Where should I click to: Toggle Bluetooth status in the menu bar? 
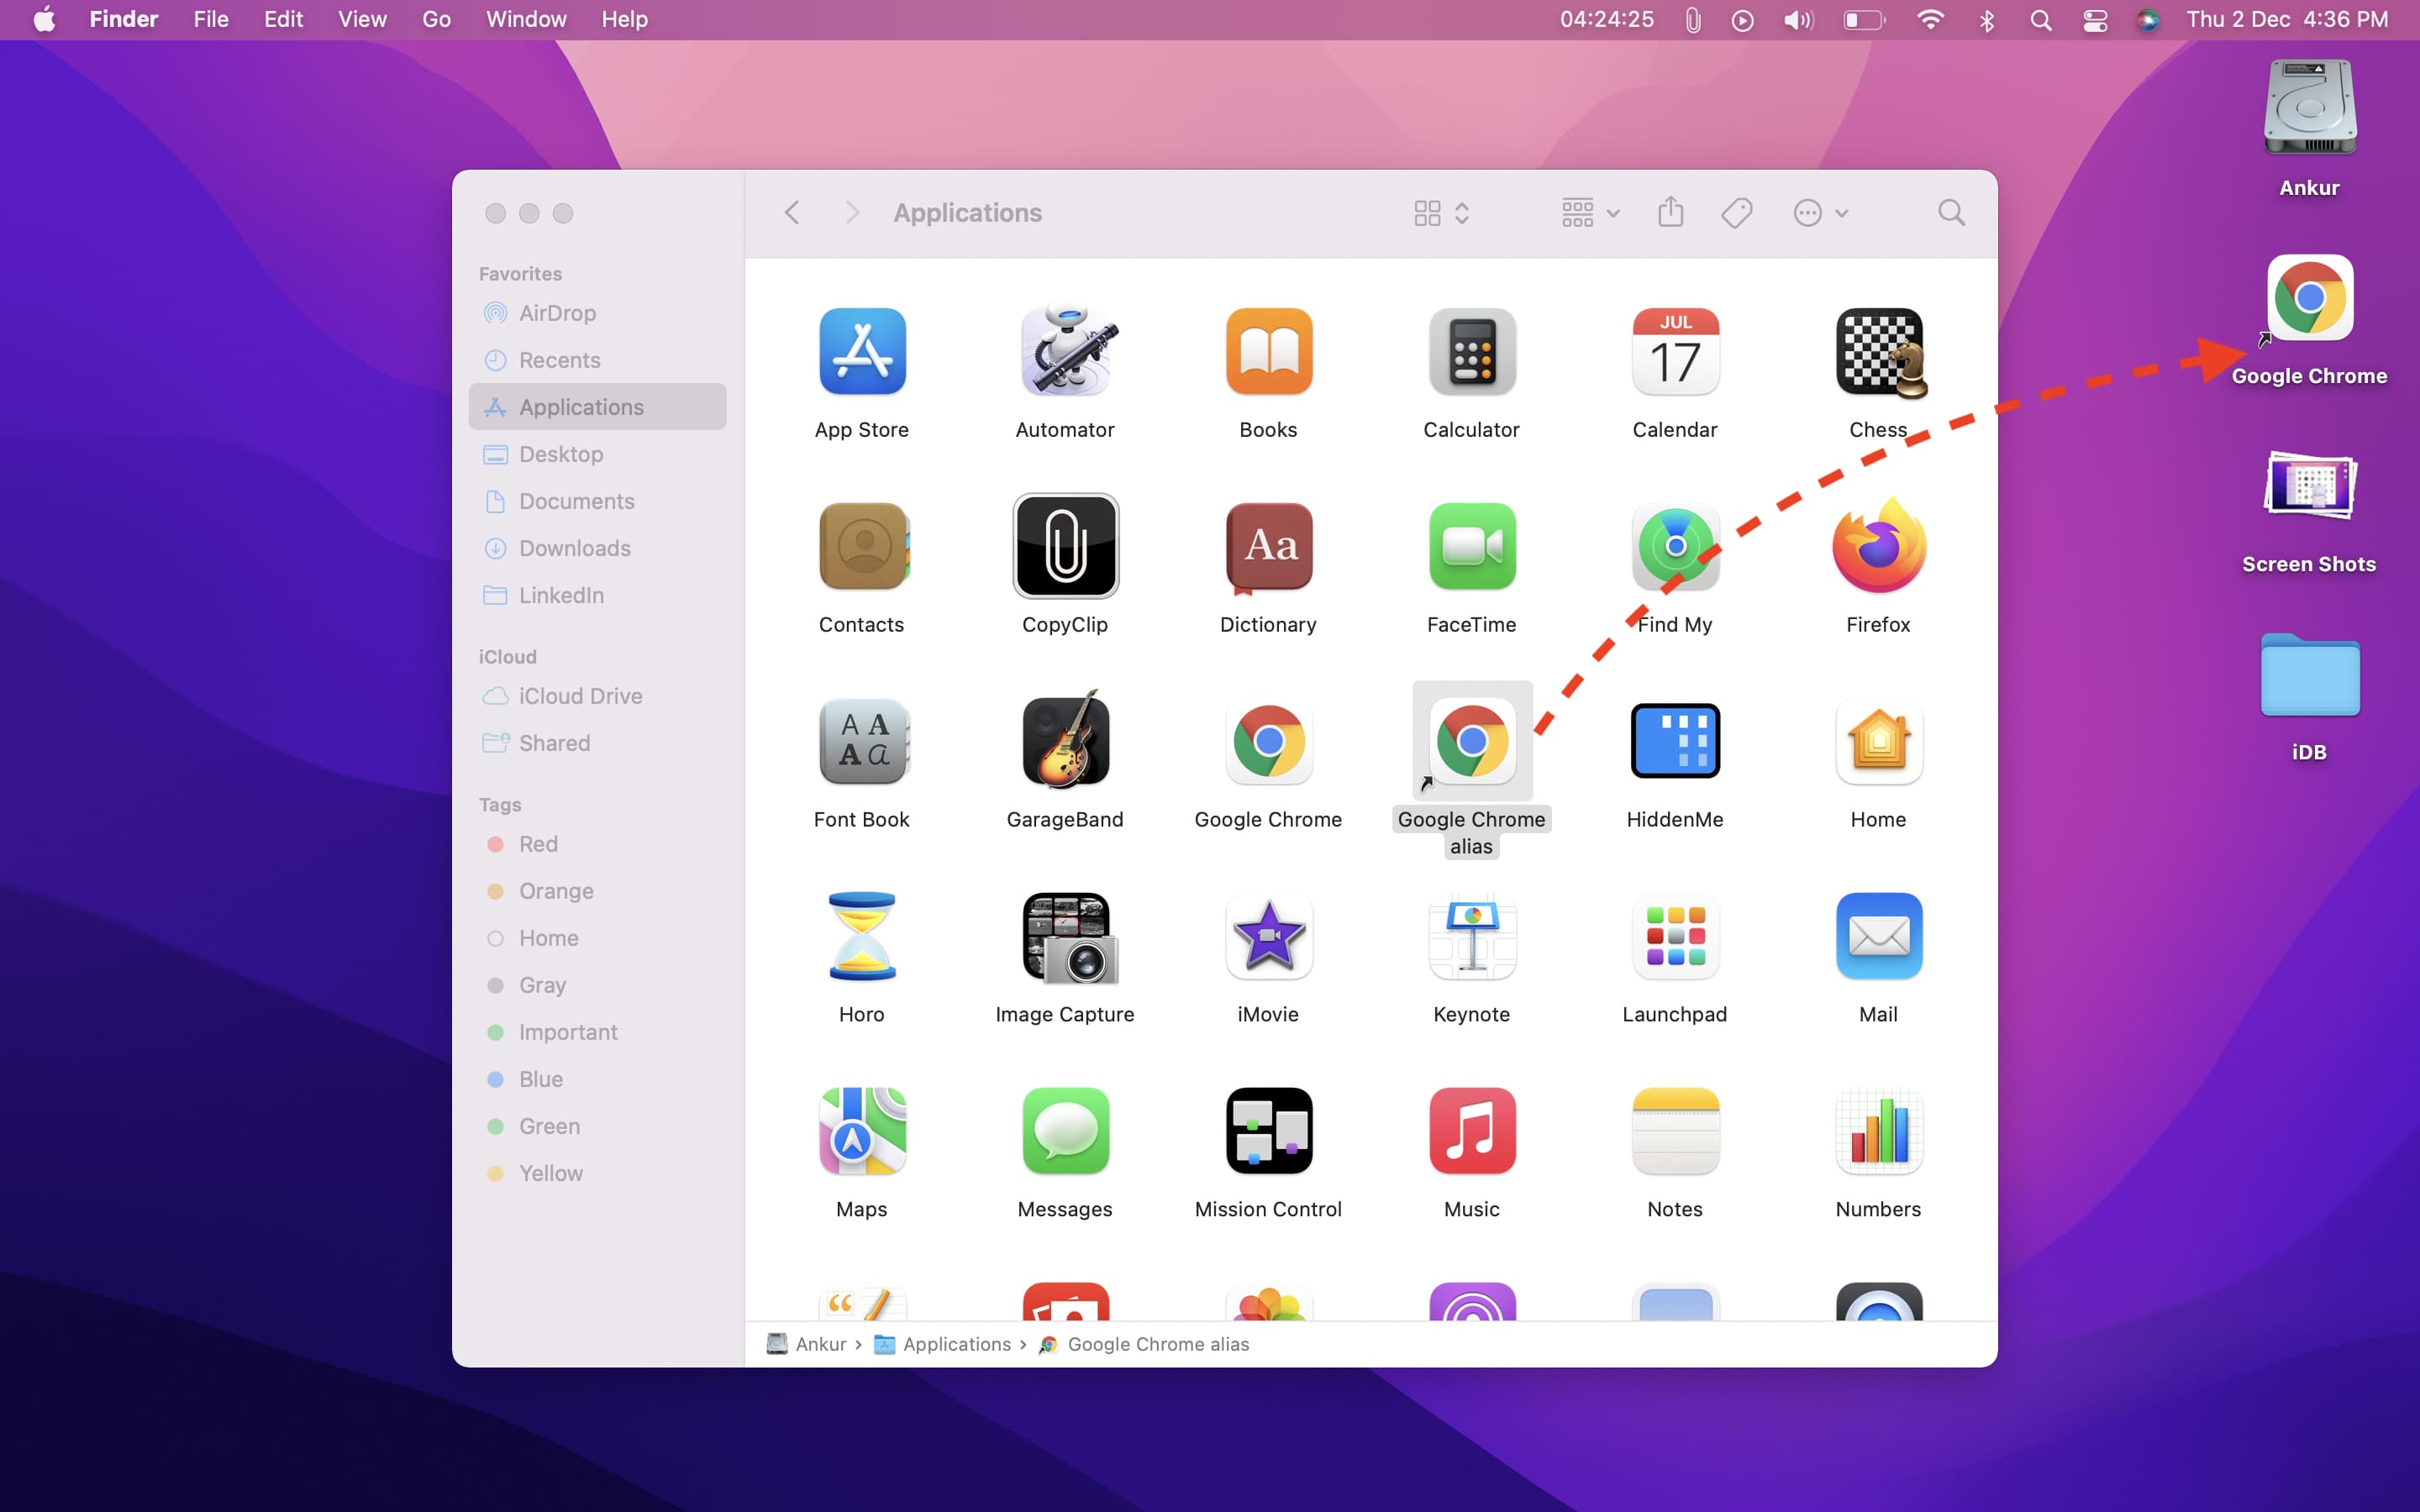(1987, 20)
